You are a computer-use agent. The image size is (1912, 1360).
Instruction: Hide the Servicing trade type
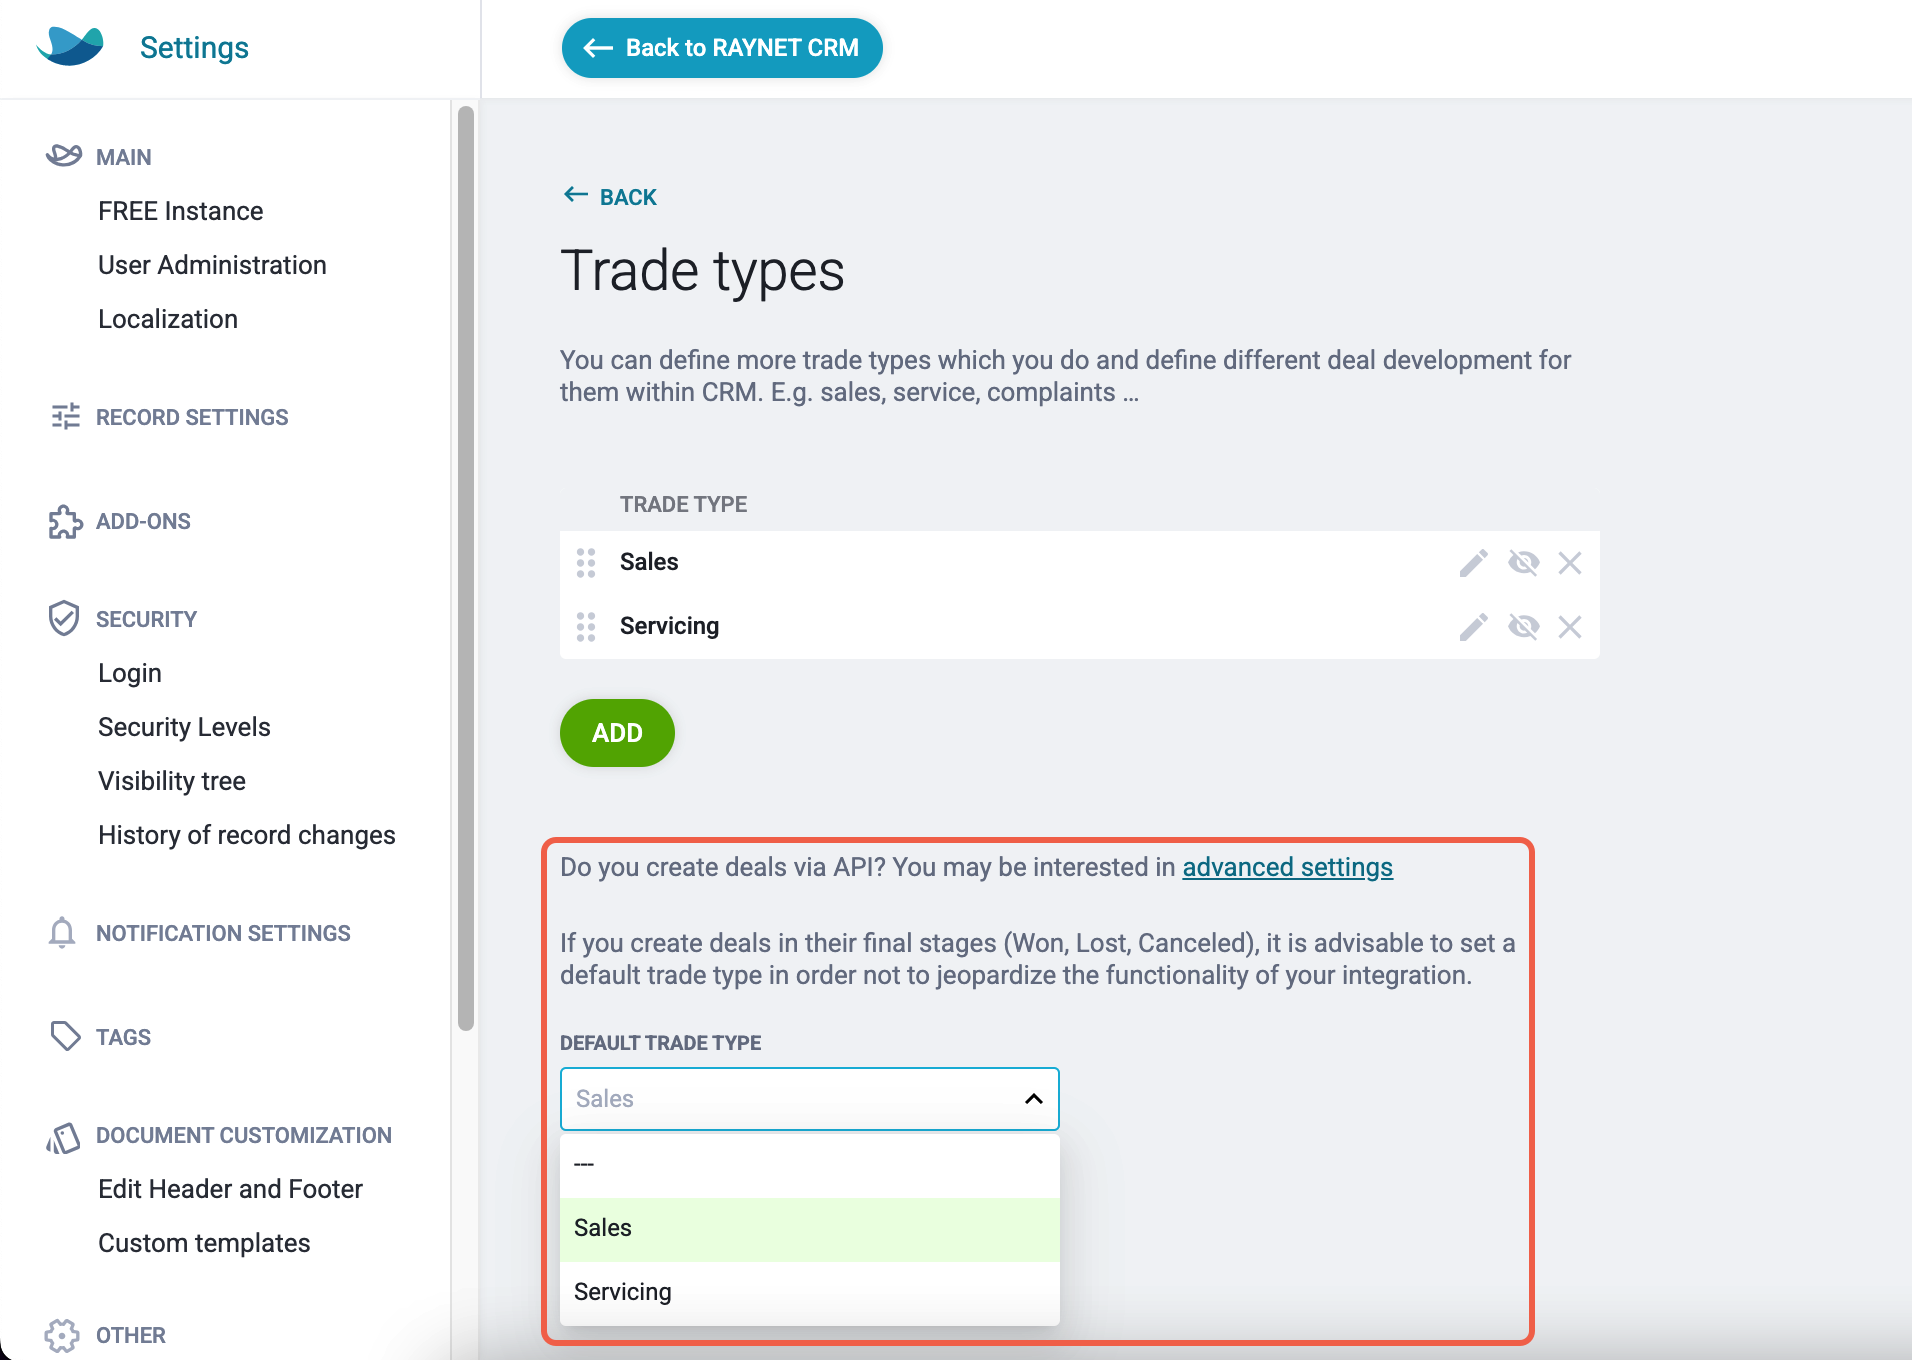click(x=1523, y=627)
